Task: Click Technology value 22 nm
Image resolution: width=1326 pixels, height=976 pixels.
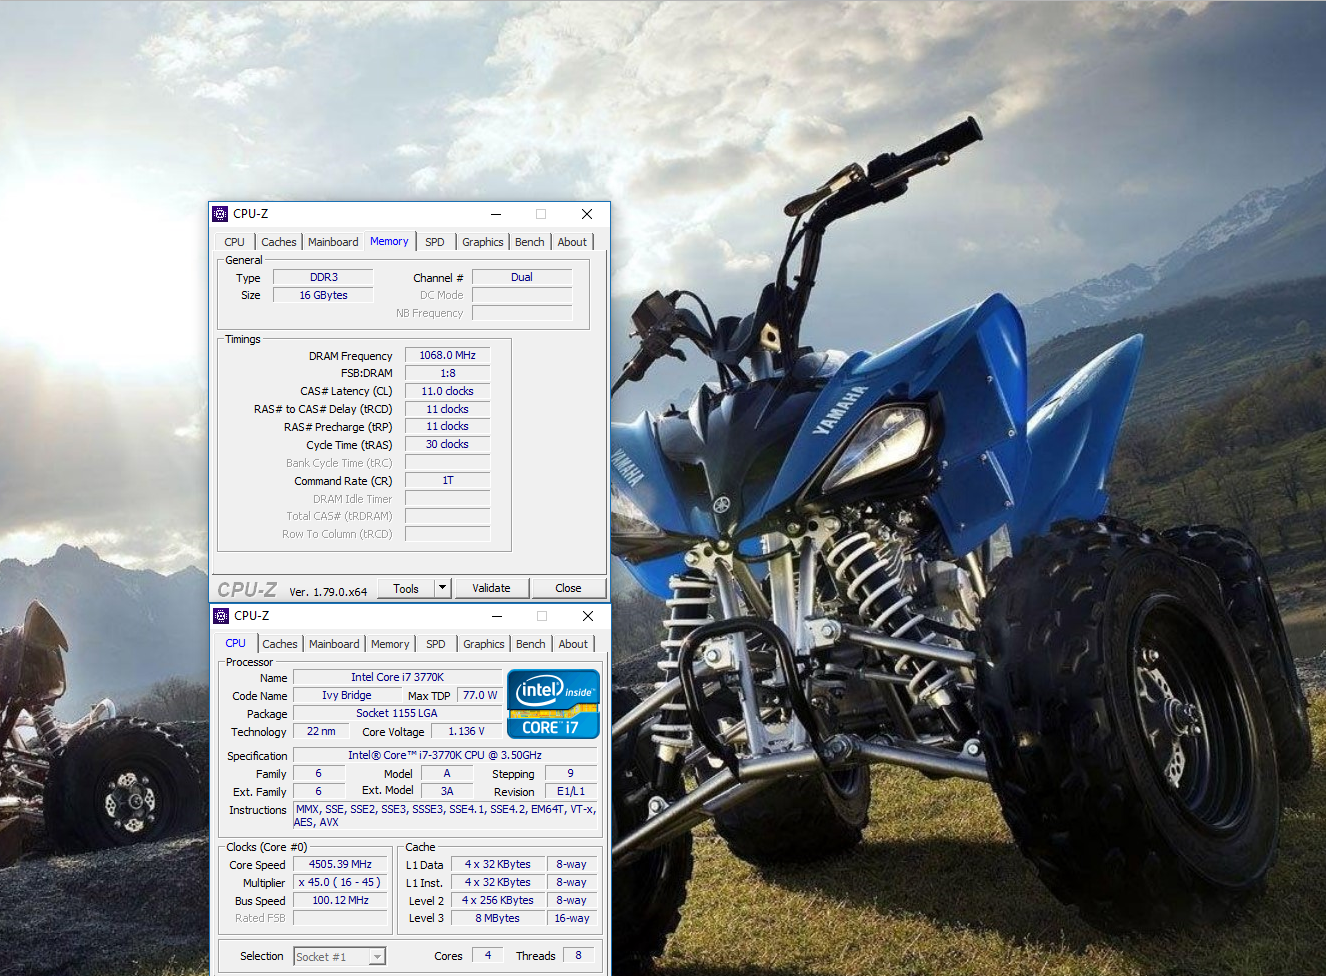Action: (321, 731)
